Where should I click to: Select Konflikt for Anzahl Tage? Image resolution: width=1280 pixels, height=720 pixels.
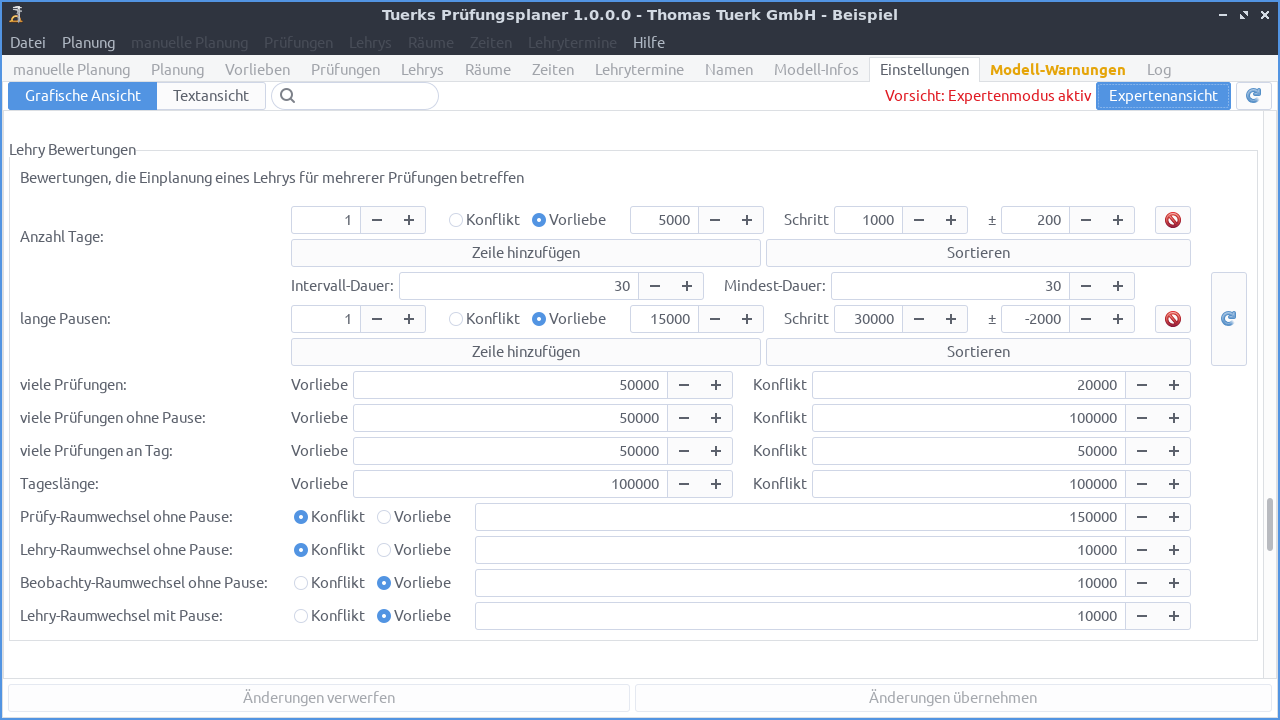point(455,219)
